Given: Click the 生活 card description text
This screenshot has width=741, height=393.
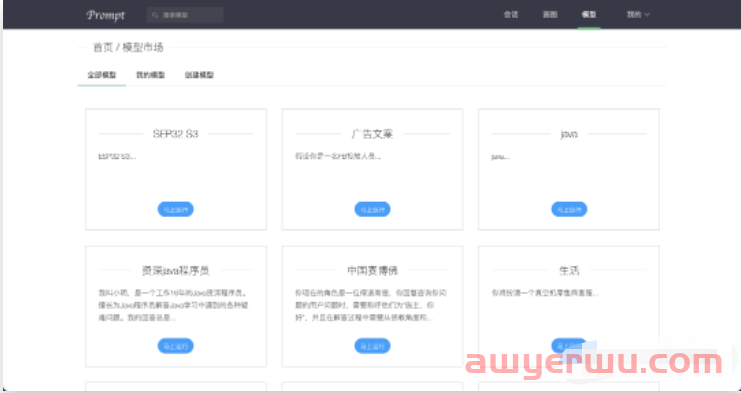Looking at the screenshot, I should click(545, 293).
